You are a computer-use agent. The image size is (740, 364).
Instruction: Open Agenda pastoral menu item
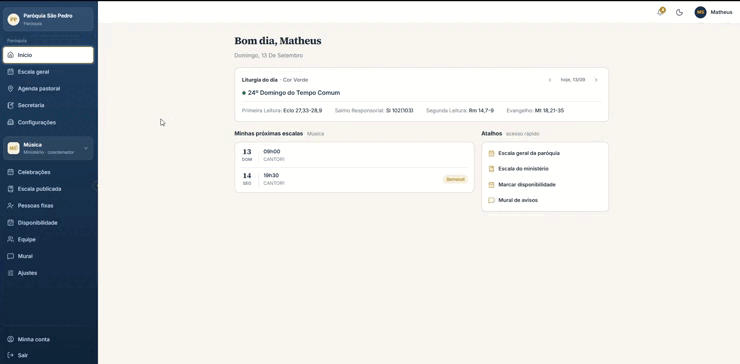48,89
